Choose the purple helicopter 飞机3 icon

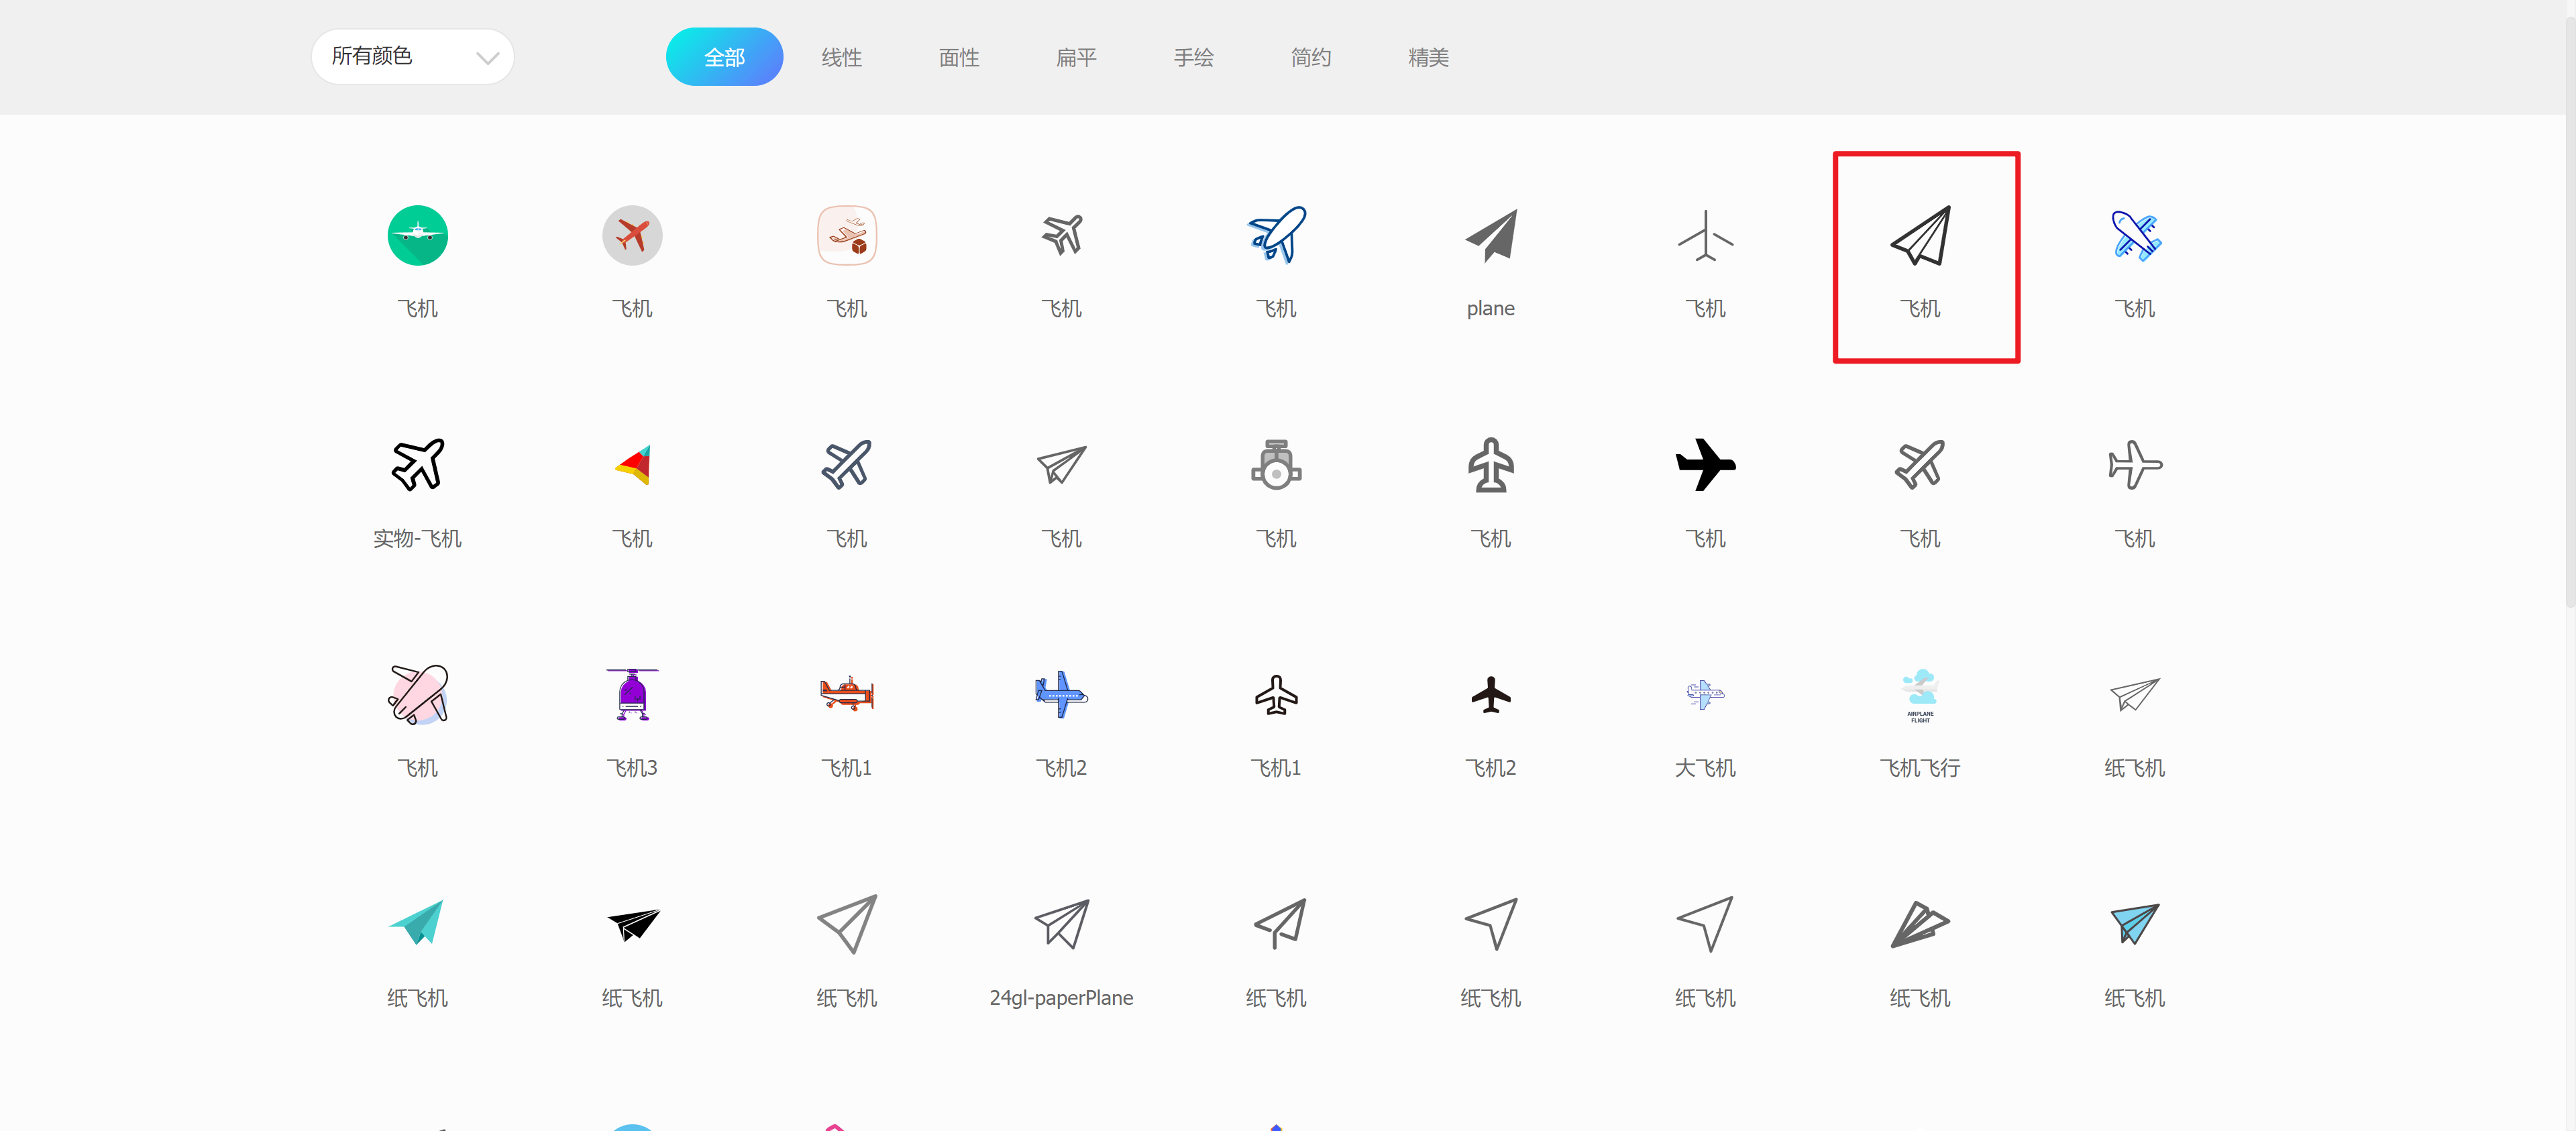(x=632, y=694)
